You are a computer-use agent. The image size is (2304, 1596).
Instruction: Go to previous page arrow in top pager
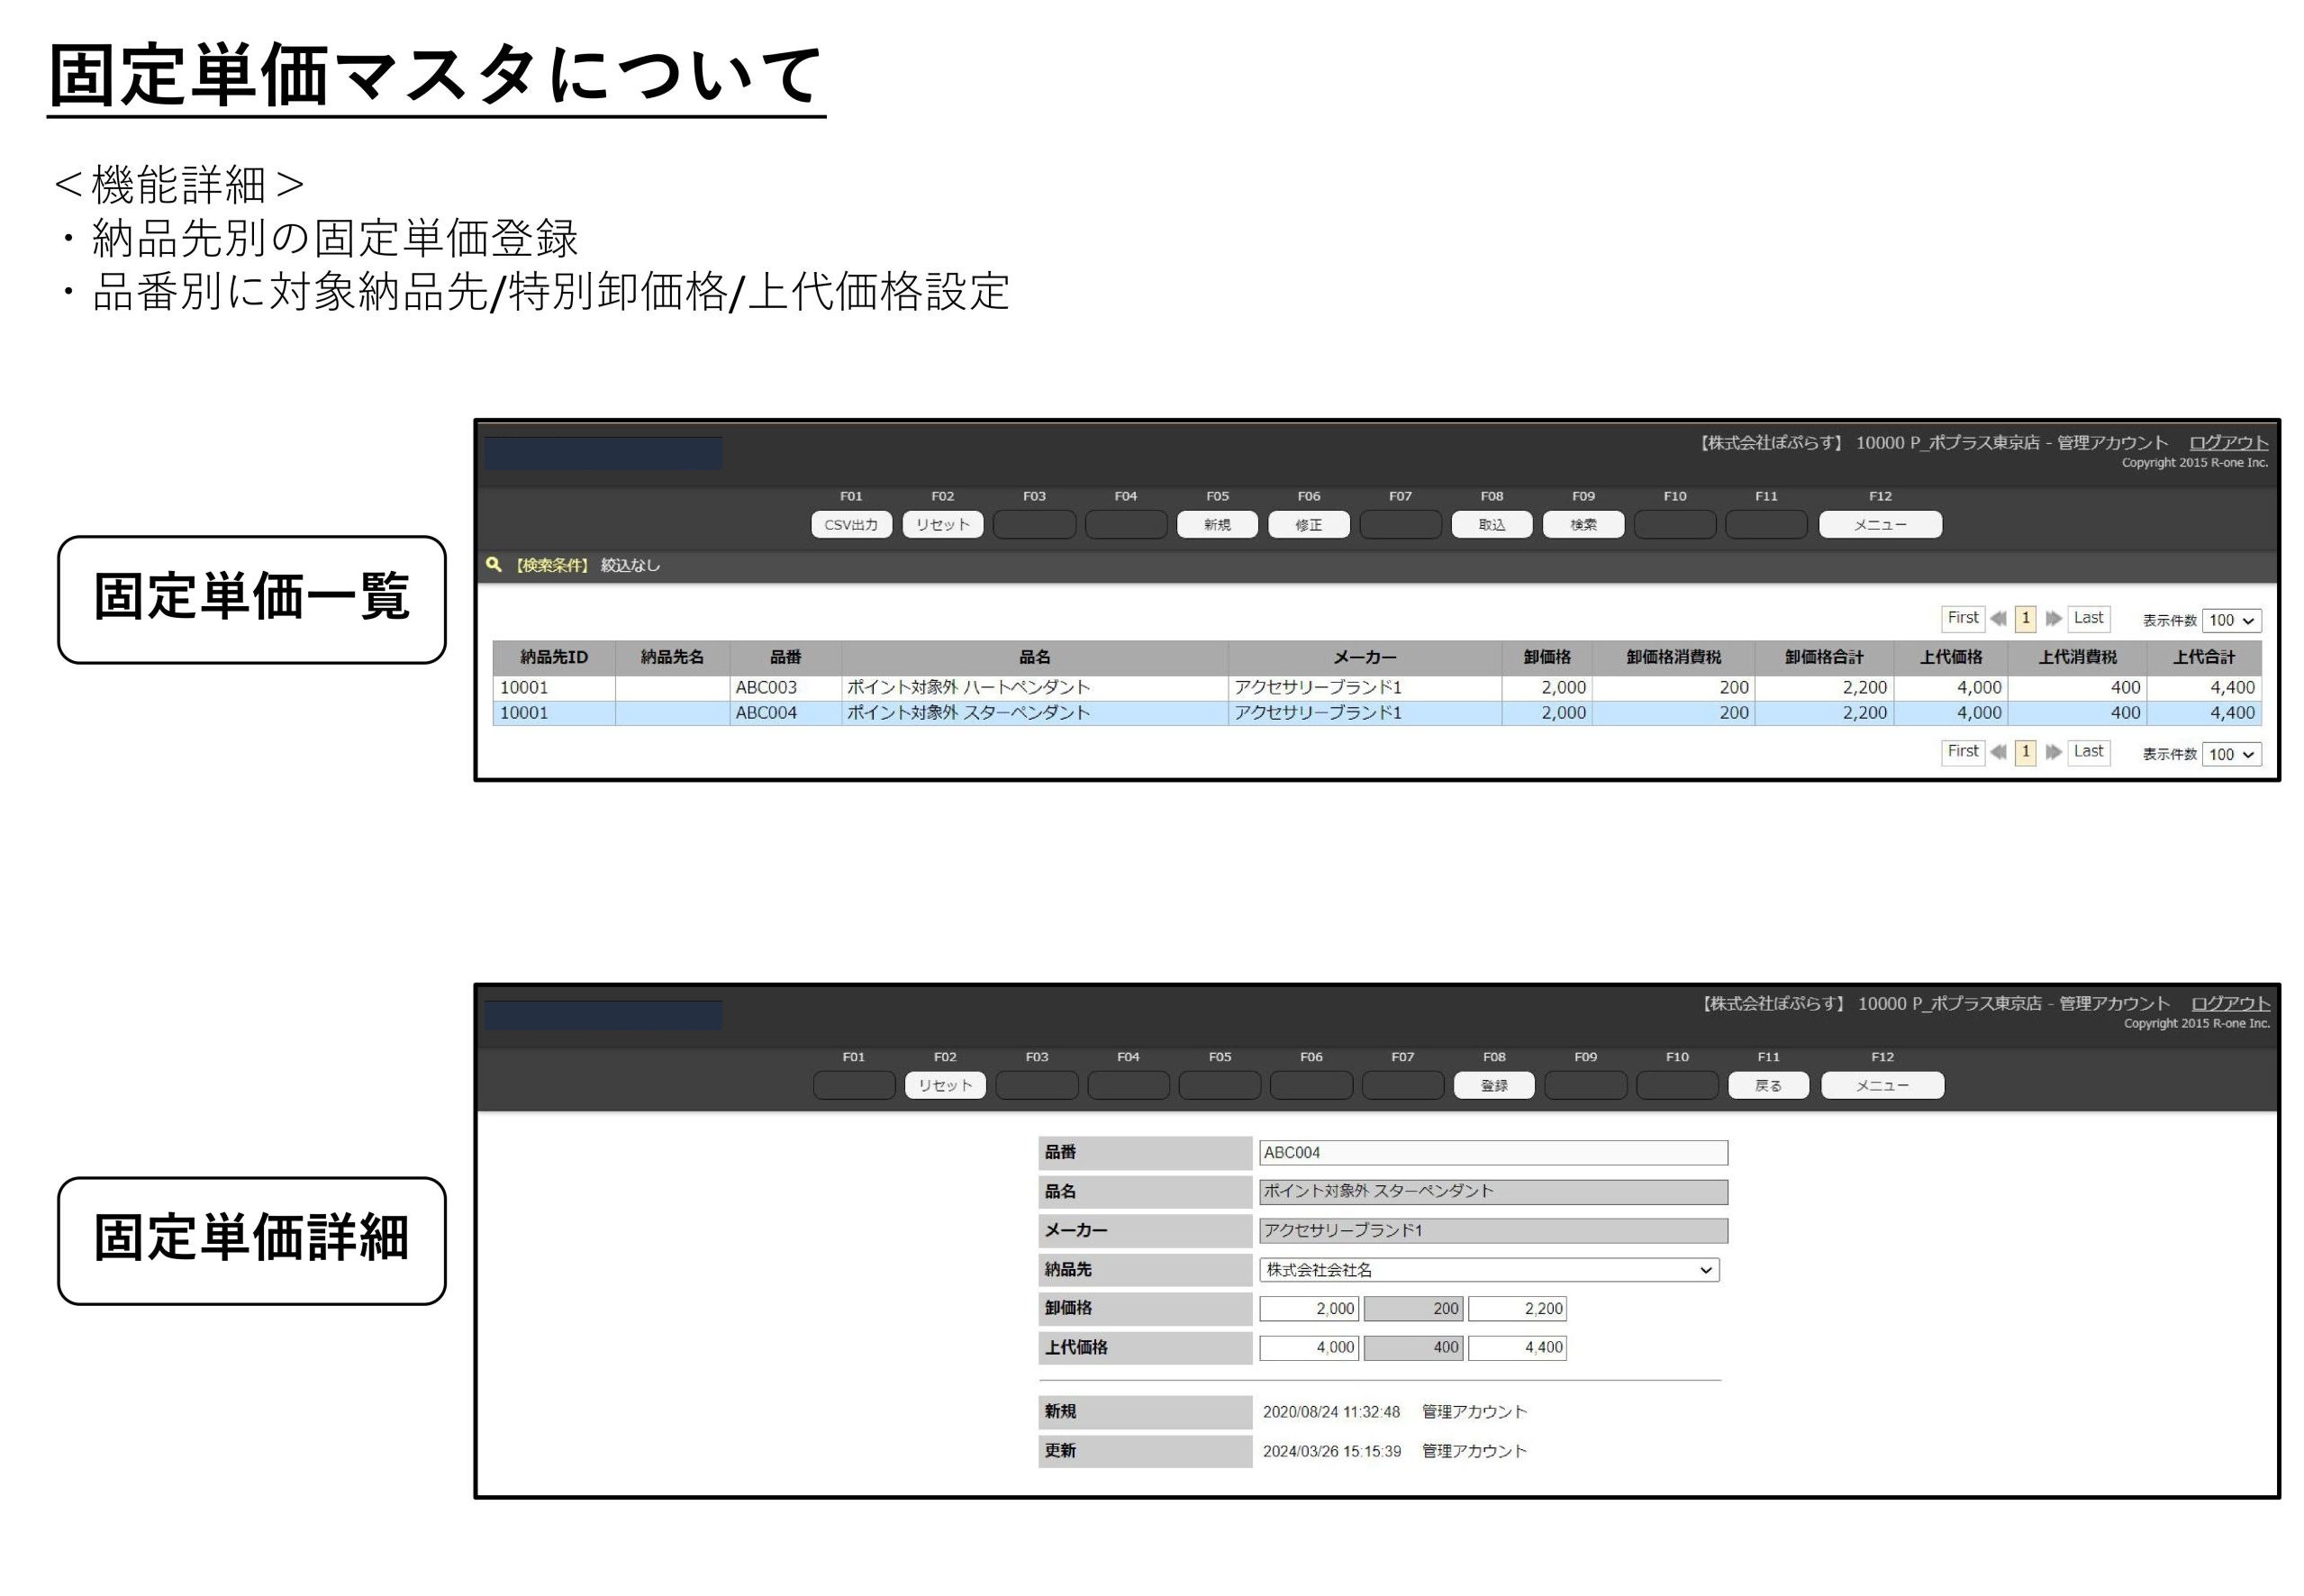1997,618
